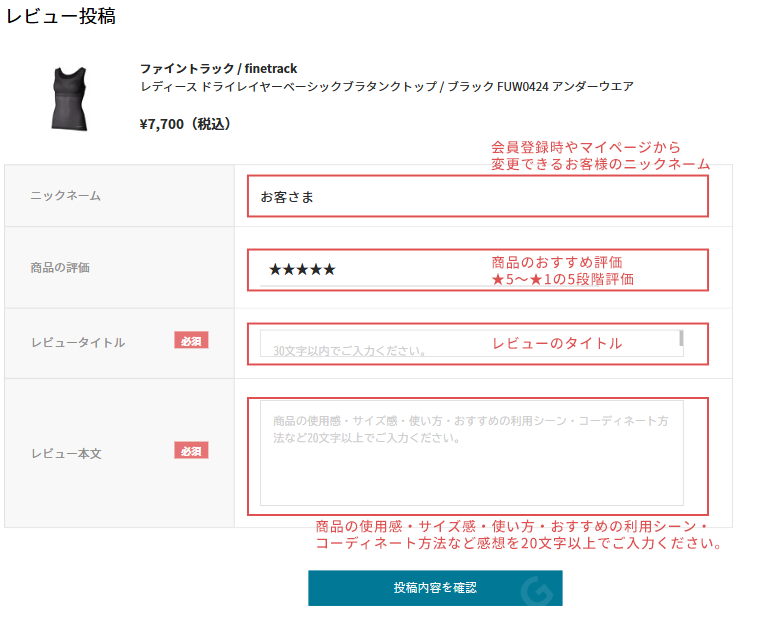This screenshot has height=617, width=769.
Task: Click the レビュー投稿 page heading
Action: click(x=61, y=16)
